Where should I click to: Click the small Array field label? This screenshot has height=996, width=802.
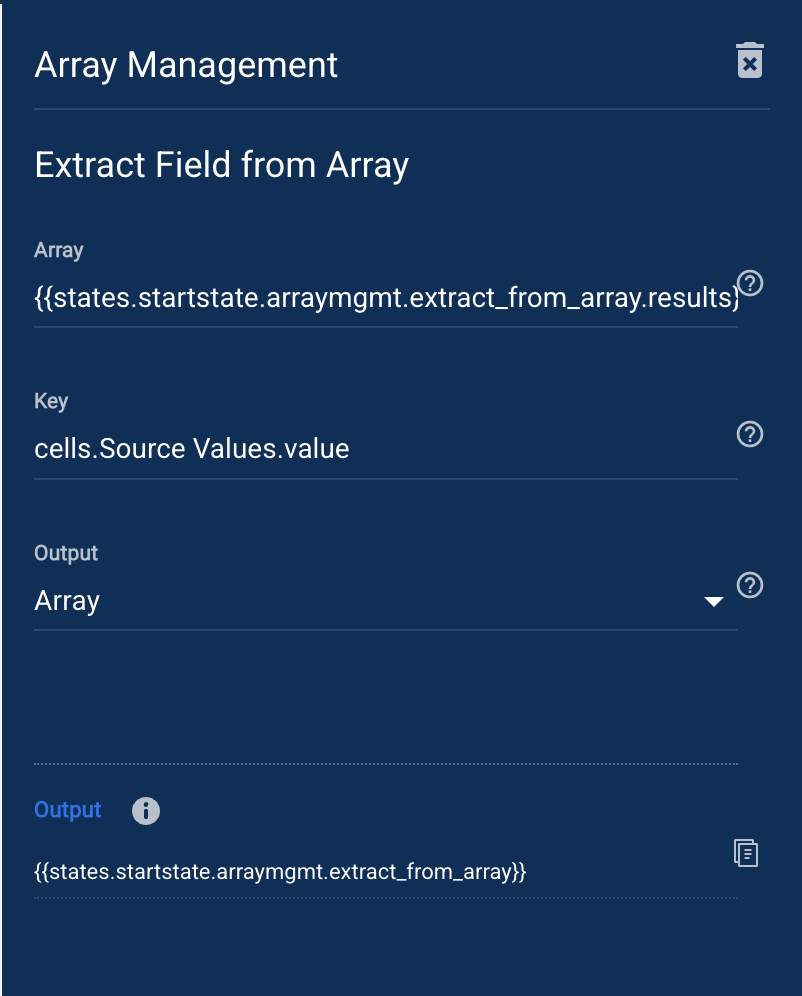[58, 250]
